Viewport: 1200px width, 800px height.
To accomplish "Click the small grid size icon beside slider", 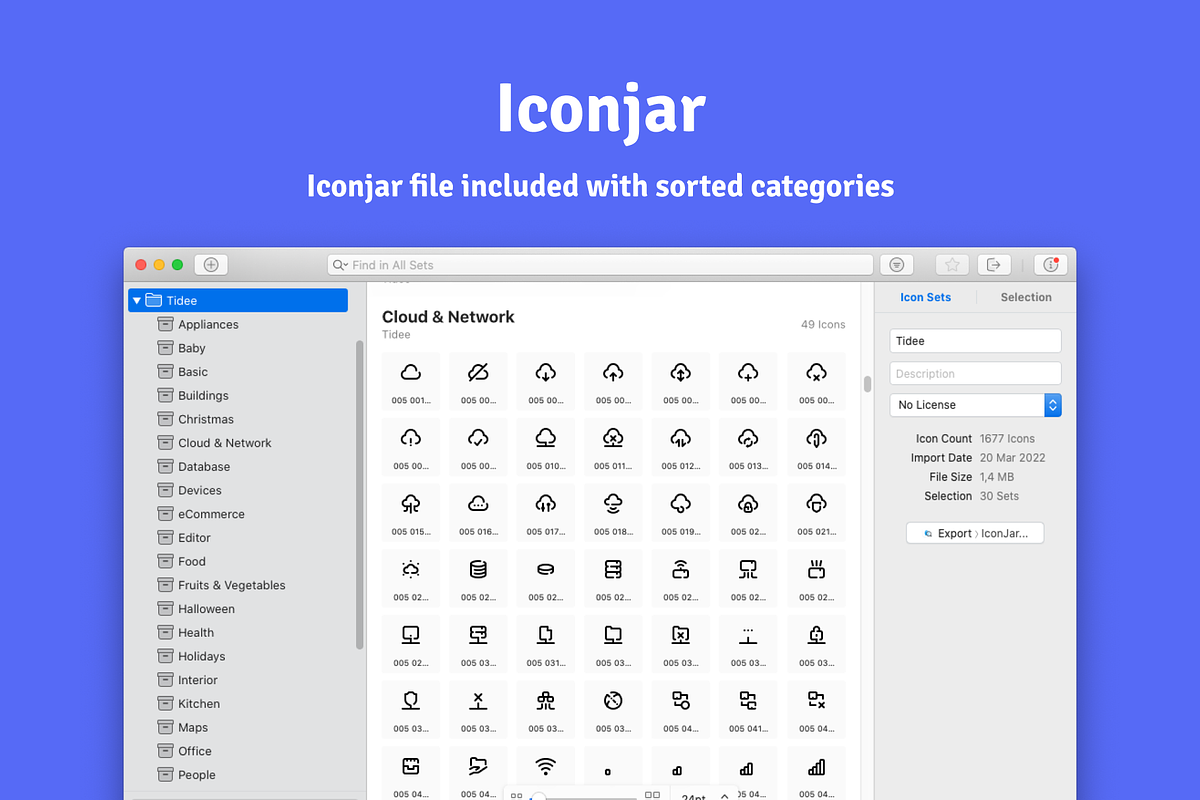I will [x=517, y=796].
